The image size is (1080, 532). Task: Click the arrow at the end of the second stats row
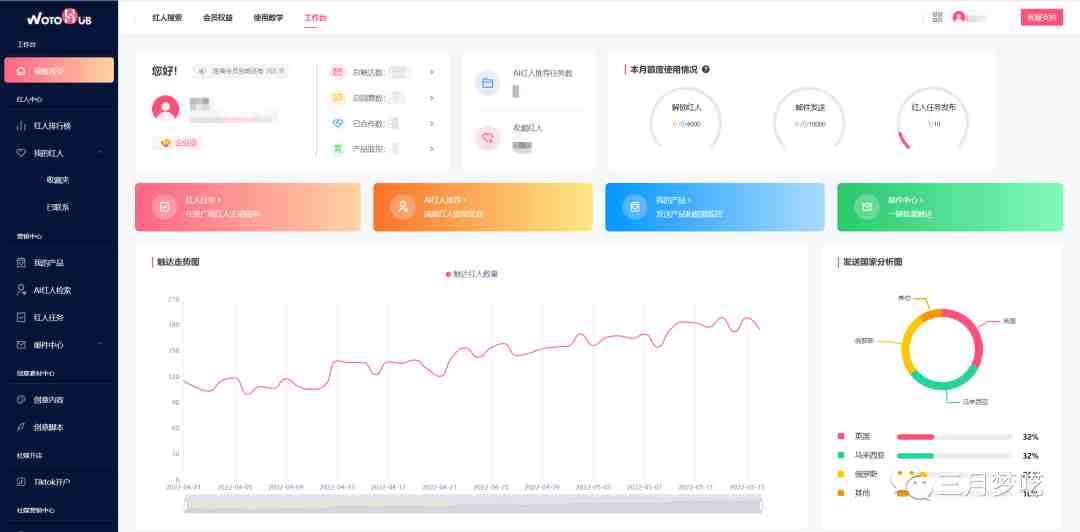pyautogui.click(x=432, y=98)
